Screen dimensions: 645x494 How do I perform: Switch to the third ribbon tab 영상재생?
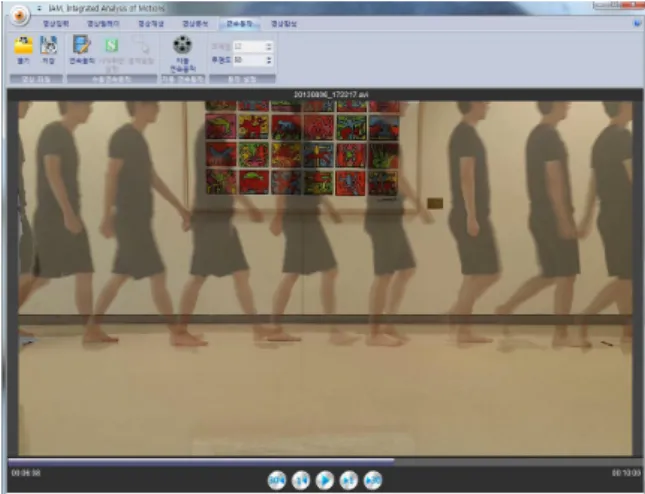[151, 24]
